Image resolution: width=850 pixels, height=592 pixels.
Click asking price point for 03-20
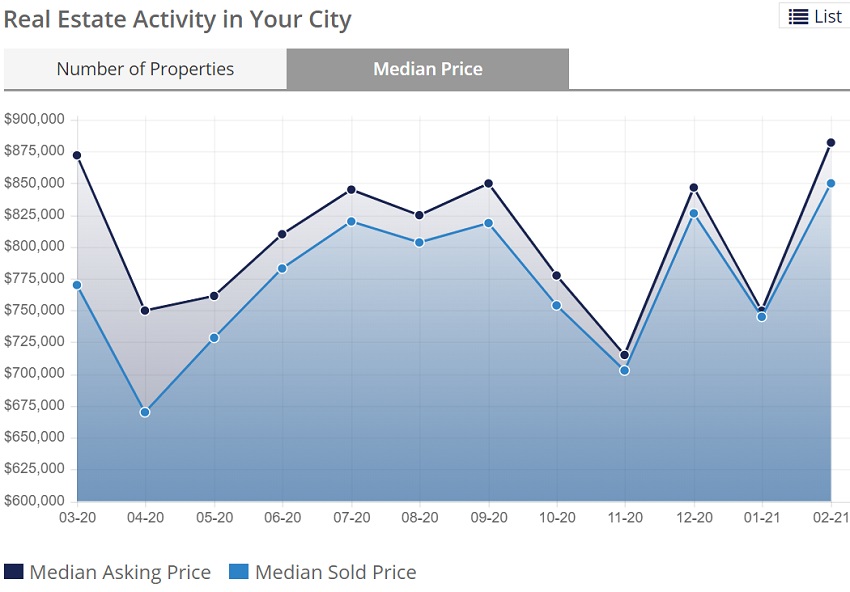[77, 155]
